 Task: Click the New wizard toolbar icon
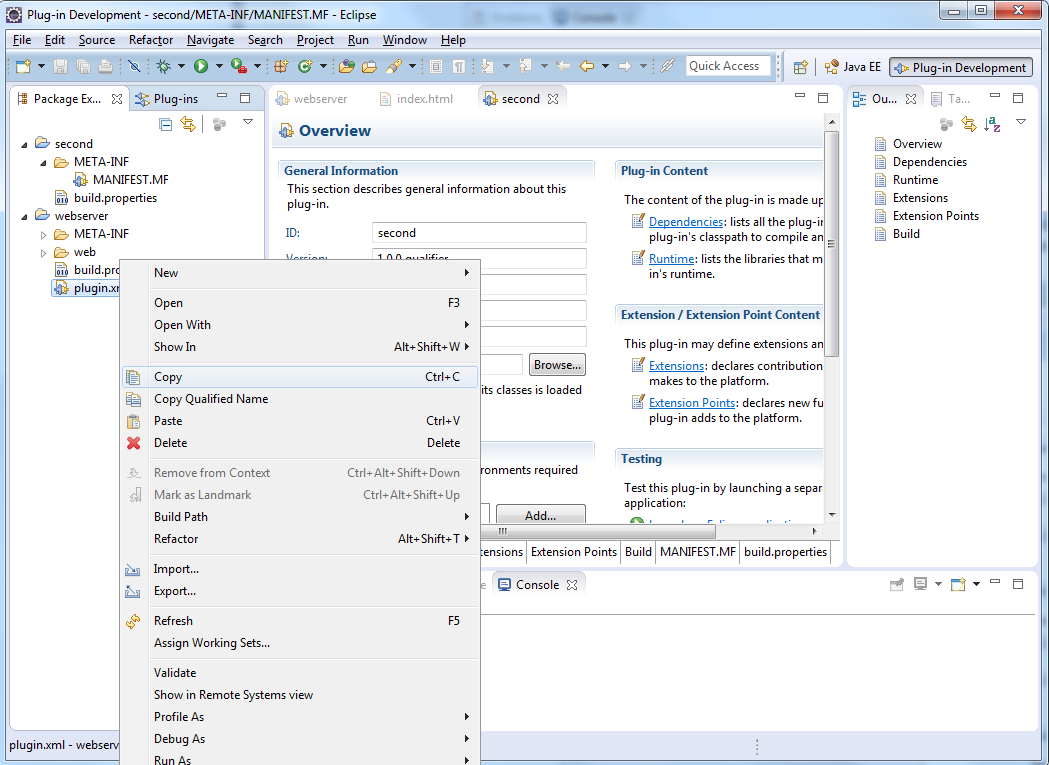pos(23,66)
